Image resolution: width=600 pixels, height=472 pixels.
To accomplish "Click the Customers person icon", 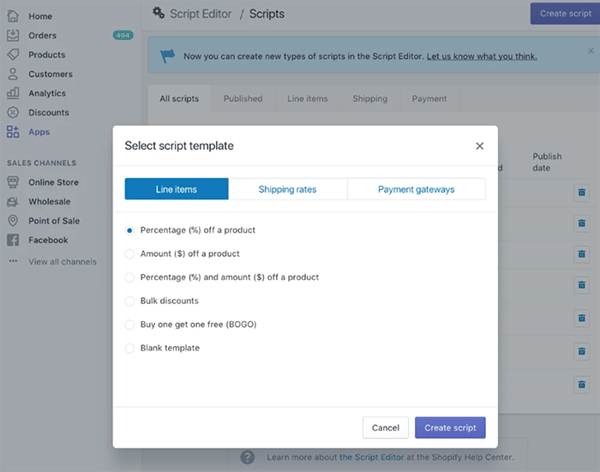I will (13, 74).
